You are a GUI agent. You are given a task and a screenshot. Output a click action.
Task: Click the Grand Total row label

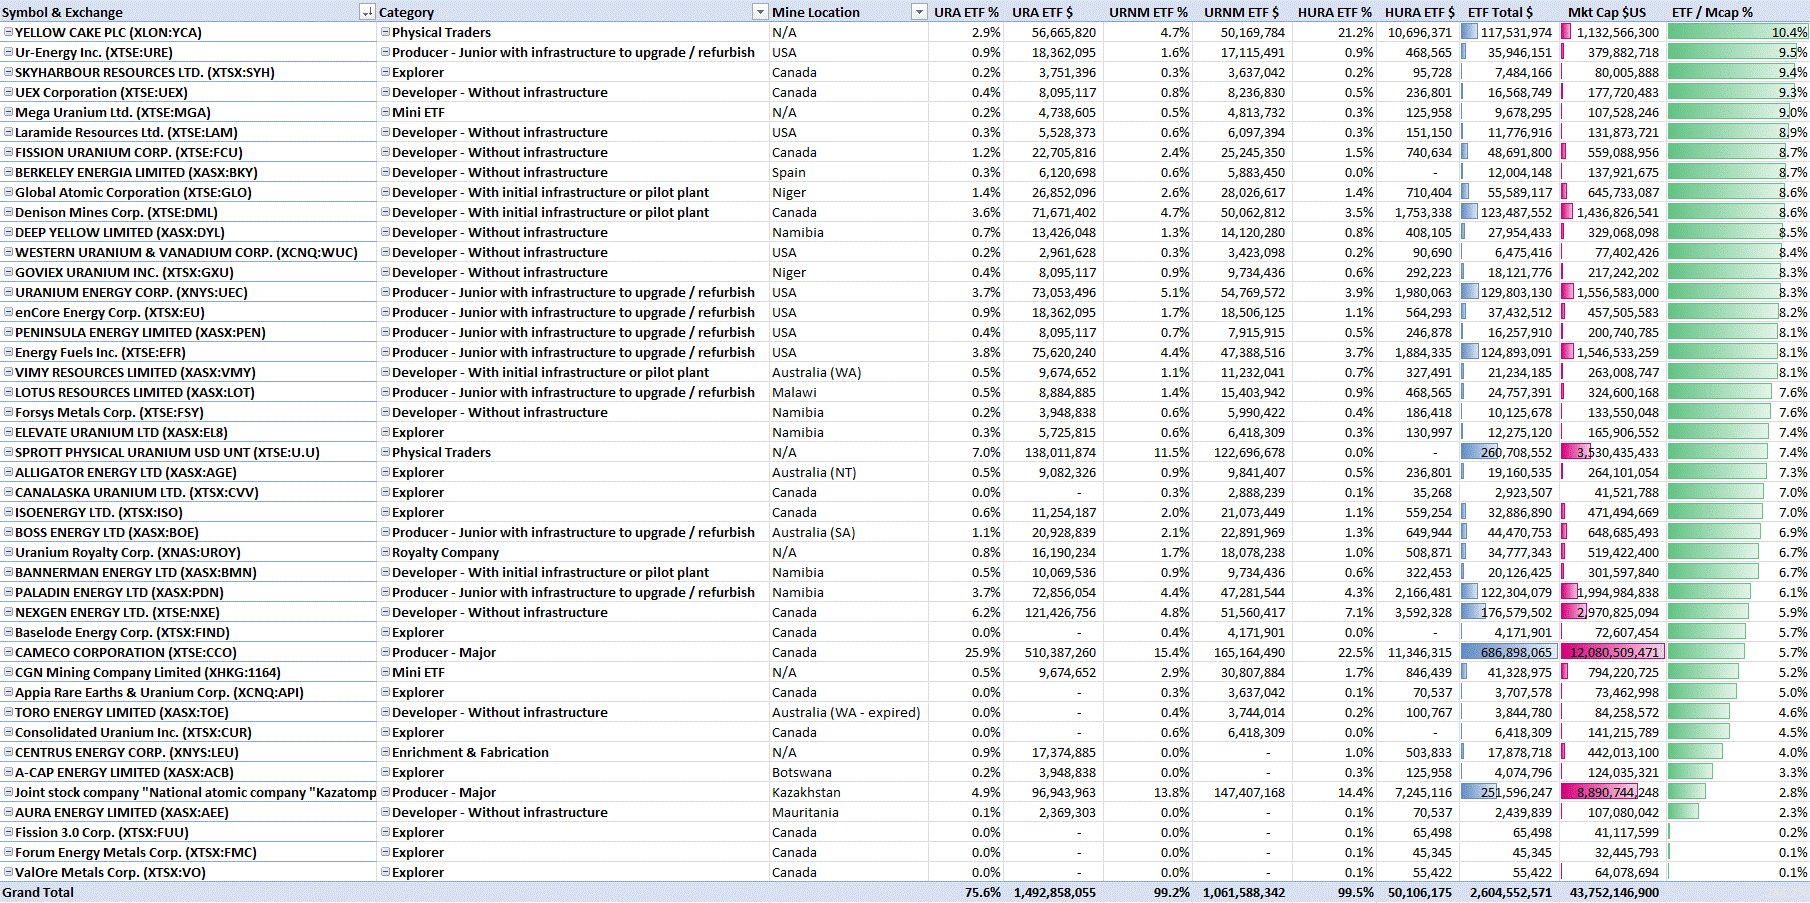coord(38,892)
